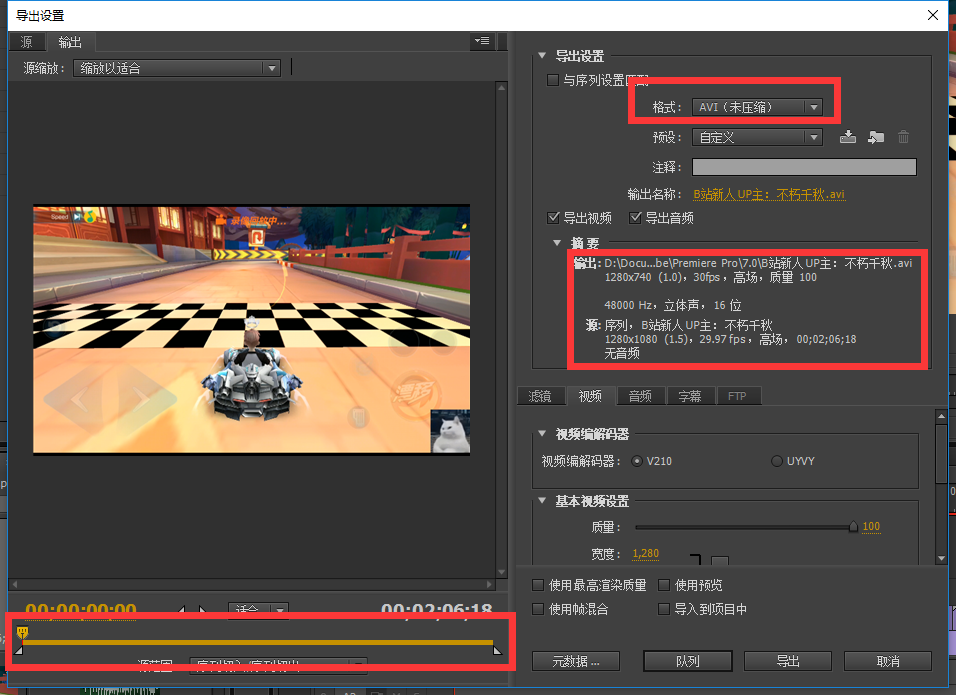Toggle Match Sequence Settings checkbox
The width and height of the screenshot is (956, 695).
pos(553,80)
